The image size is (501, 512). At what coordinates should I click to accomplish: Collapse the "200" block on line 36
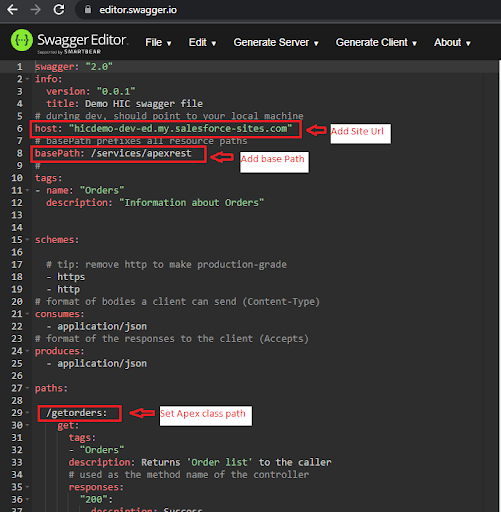coord(27,499)
